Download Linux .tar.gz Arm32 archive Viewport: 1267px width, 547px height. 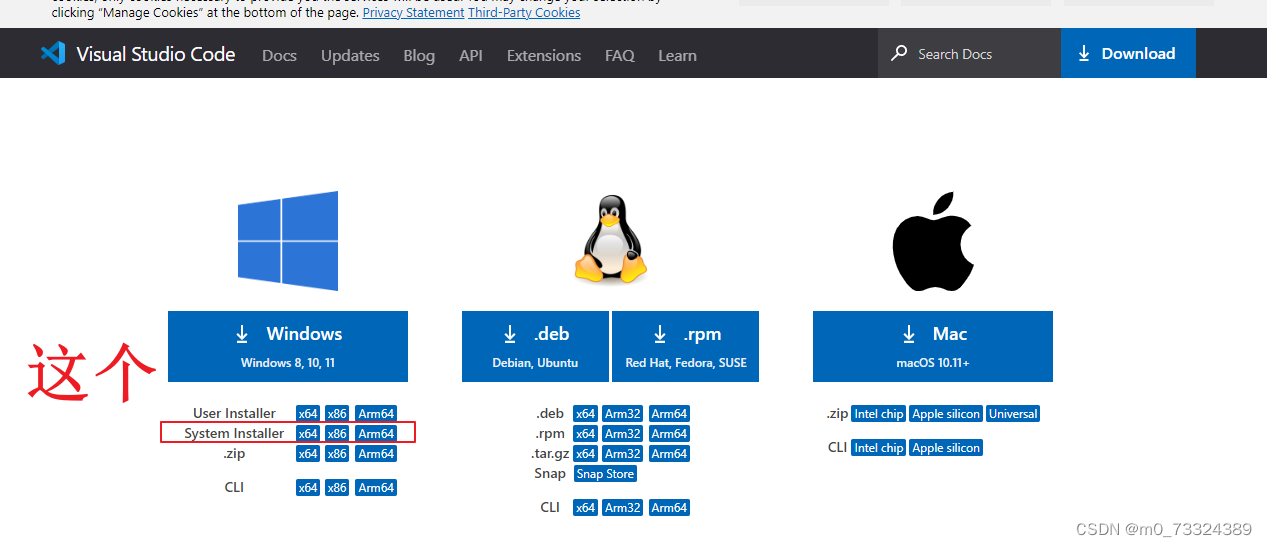pyautogui.click(x=622, y=454)
